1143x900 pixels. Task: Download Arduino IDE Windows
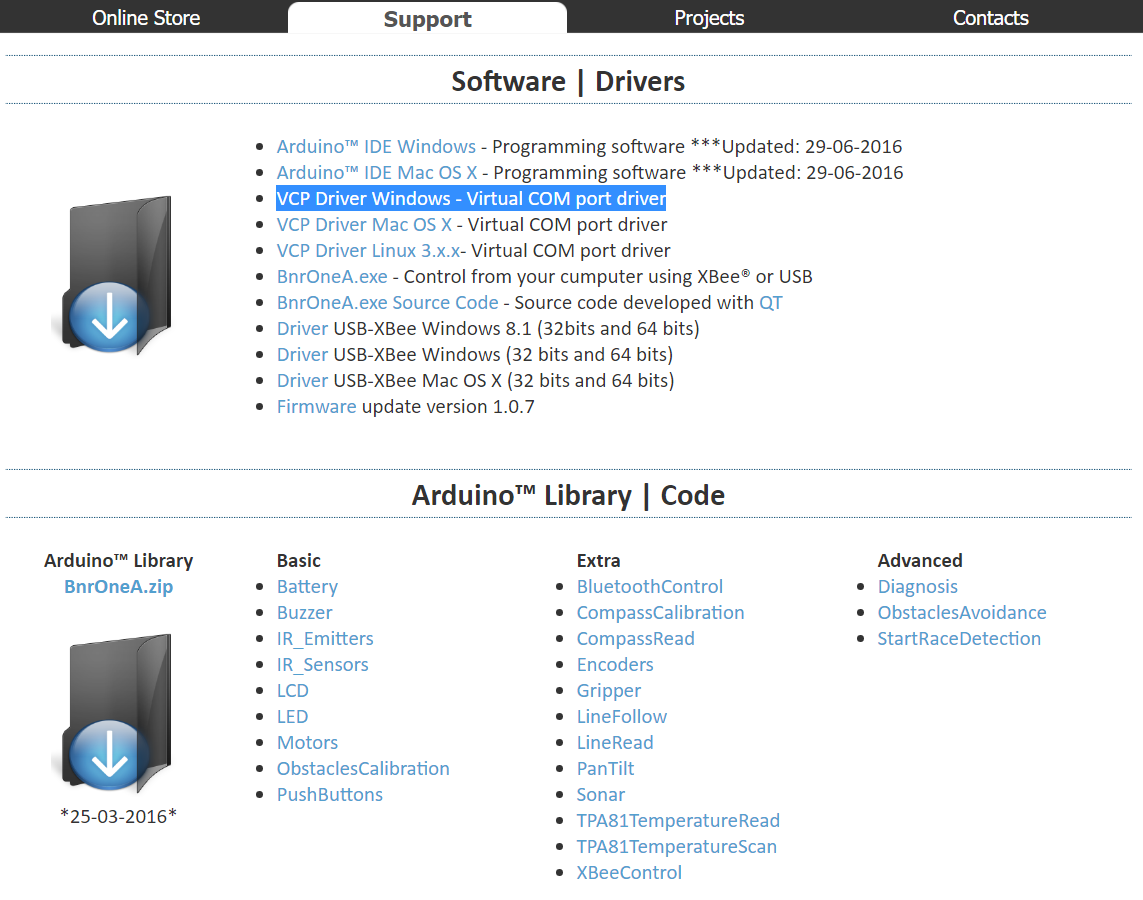coord(376,146)
